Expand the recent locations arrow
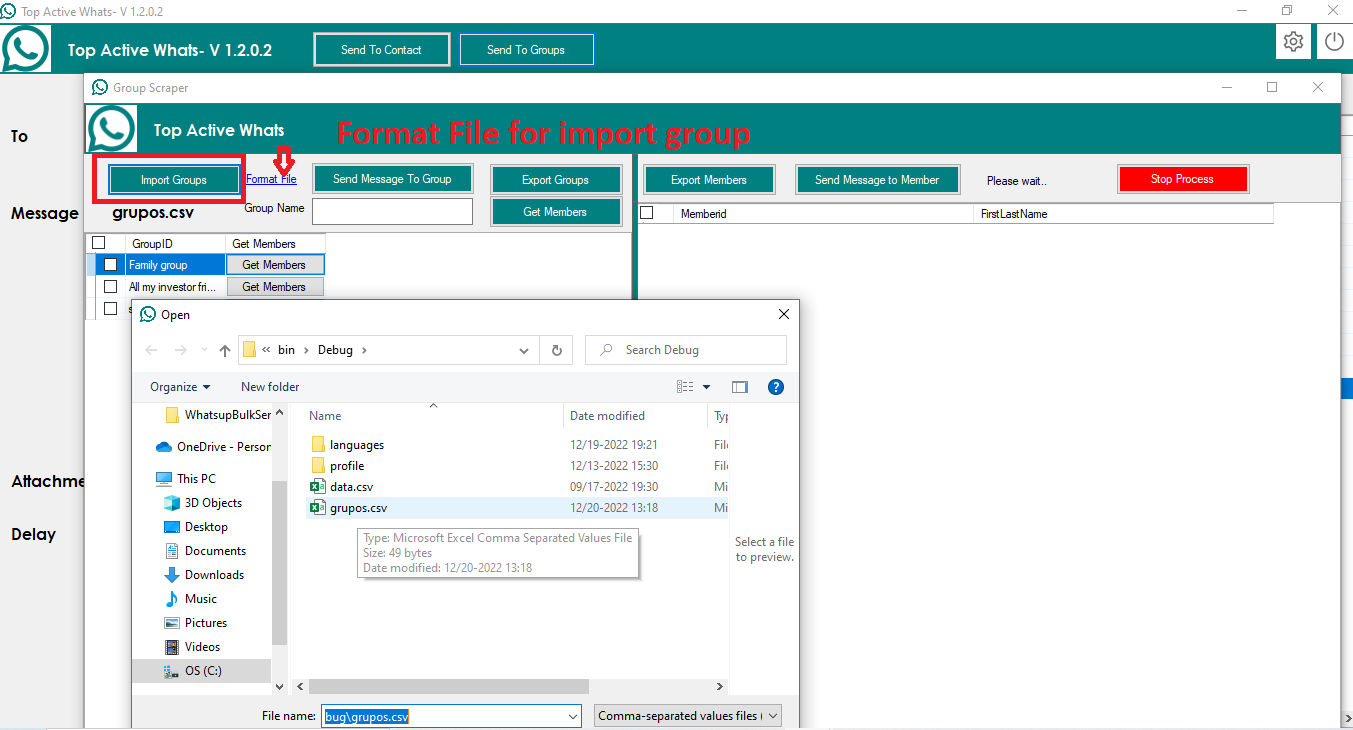 point(204,350)
